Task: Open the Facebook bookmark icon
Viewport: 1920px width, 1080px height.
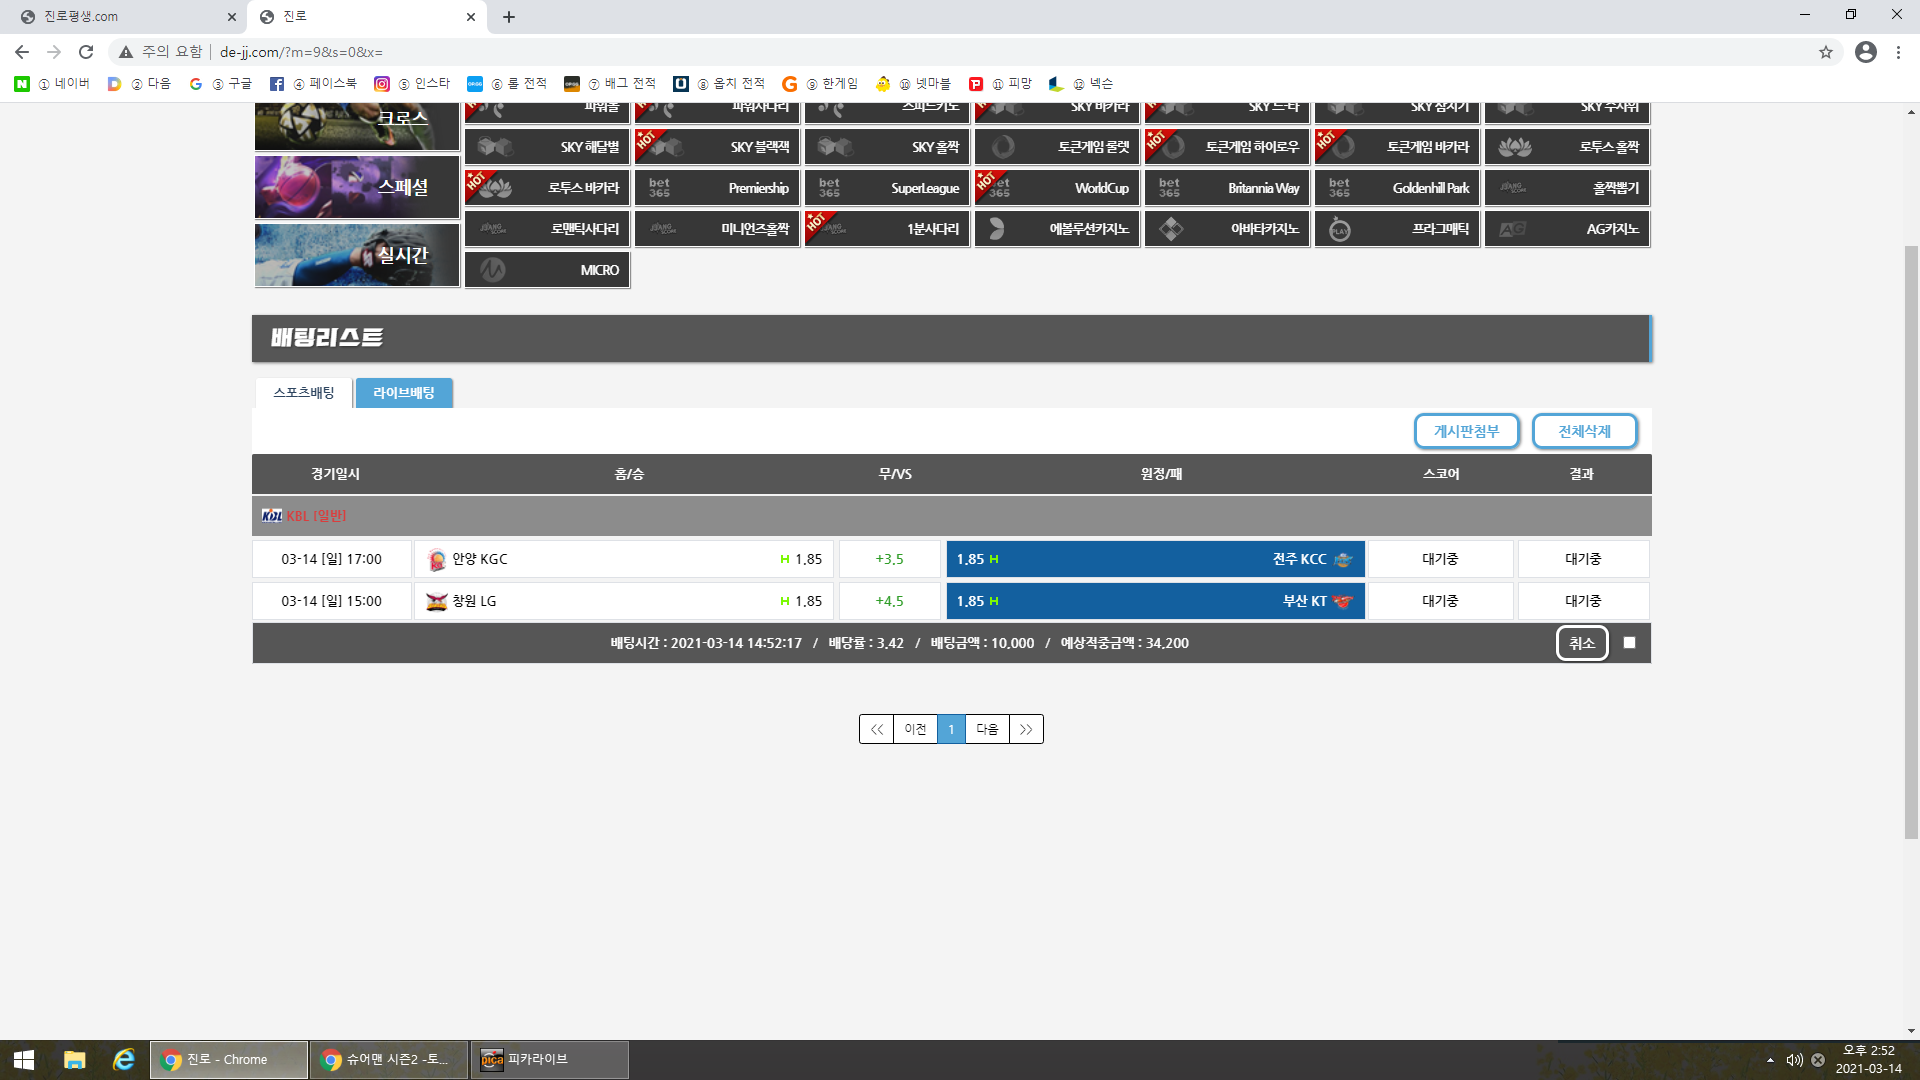Action: coord(277,84)
